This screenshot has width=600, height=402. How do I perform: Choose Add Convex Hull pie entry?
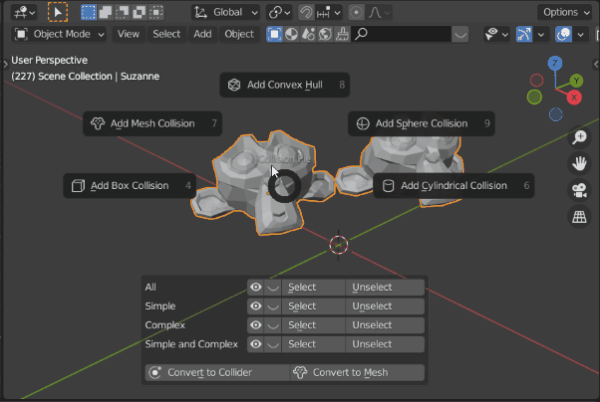point(285,85)
